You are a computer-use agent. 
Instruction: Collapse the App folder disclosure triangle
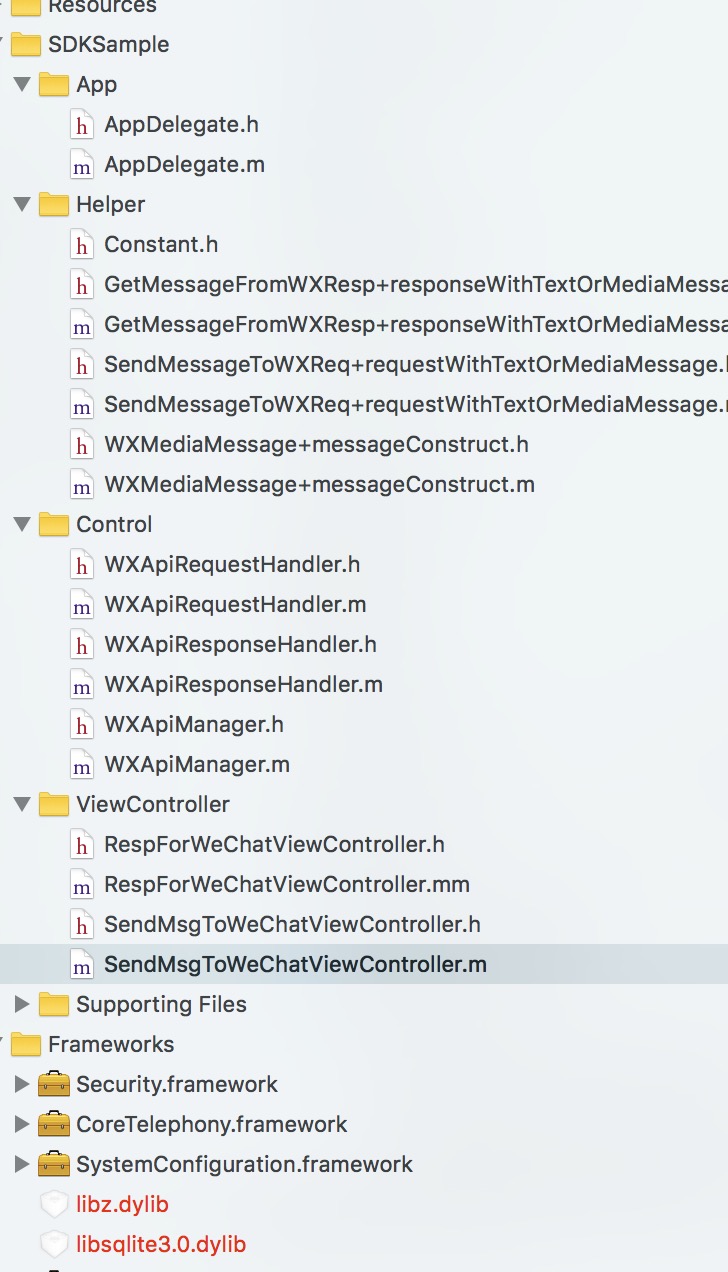[x=22, y=84]
